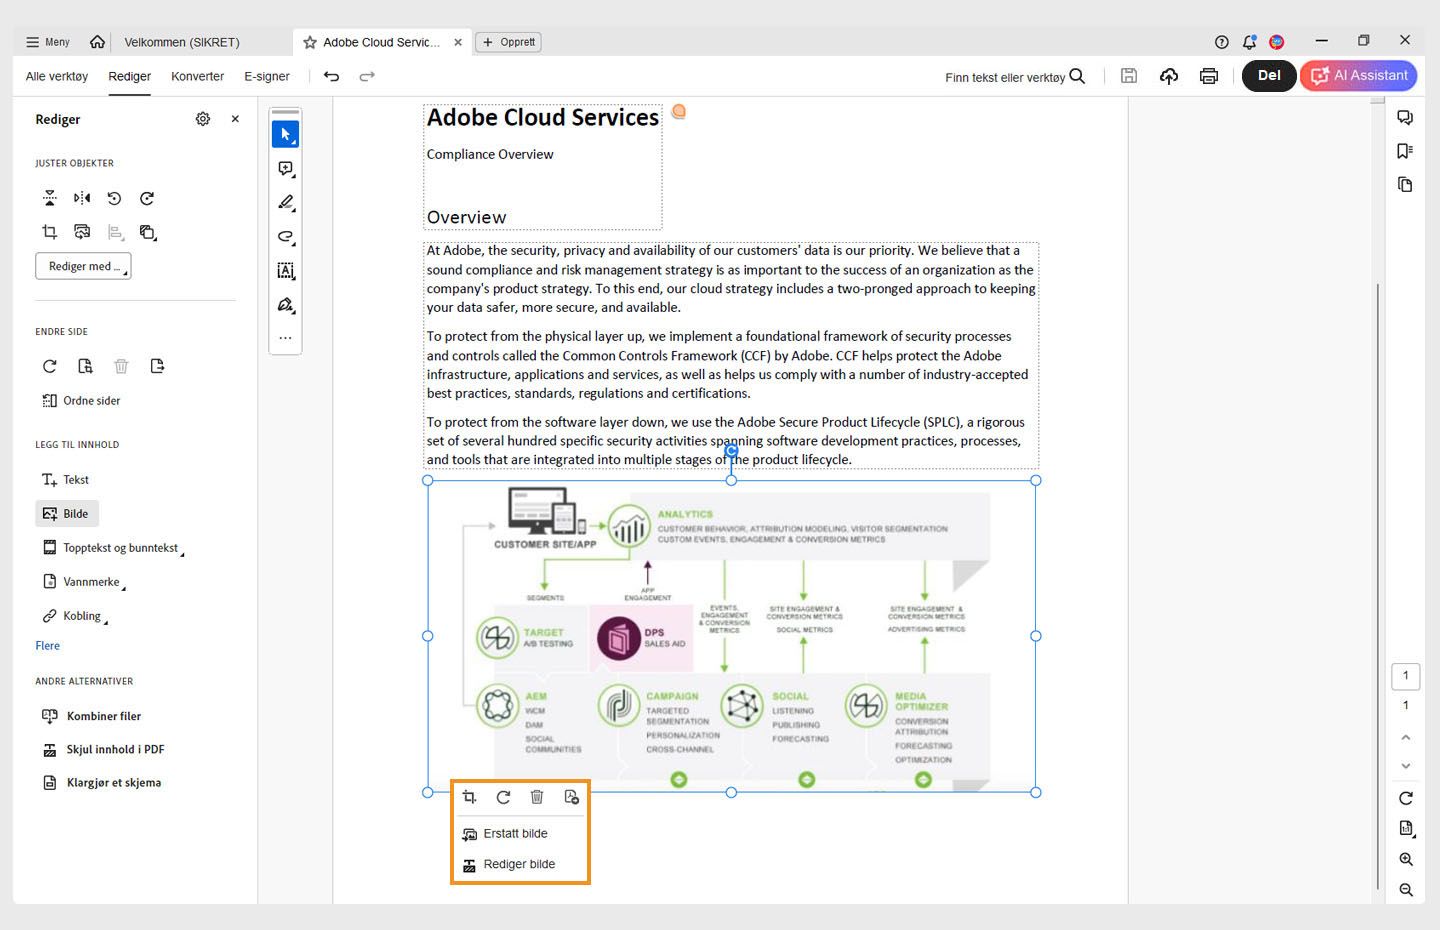Select the Crop image tool in the context toolbar
This screenshot has width=1440, height=930.
pyautogui.click(x=469, y=797)
